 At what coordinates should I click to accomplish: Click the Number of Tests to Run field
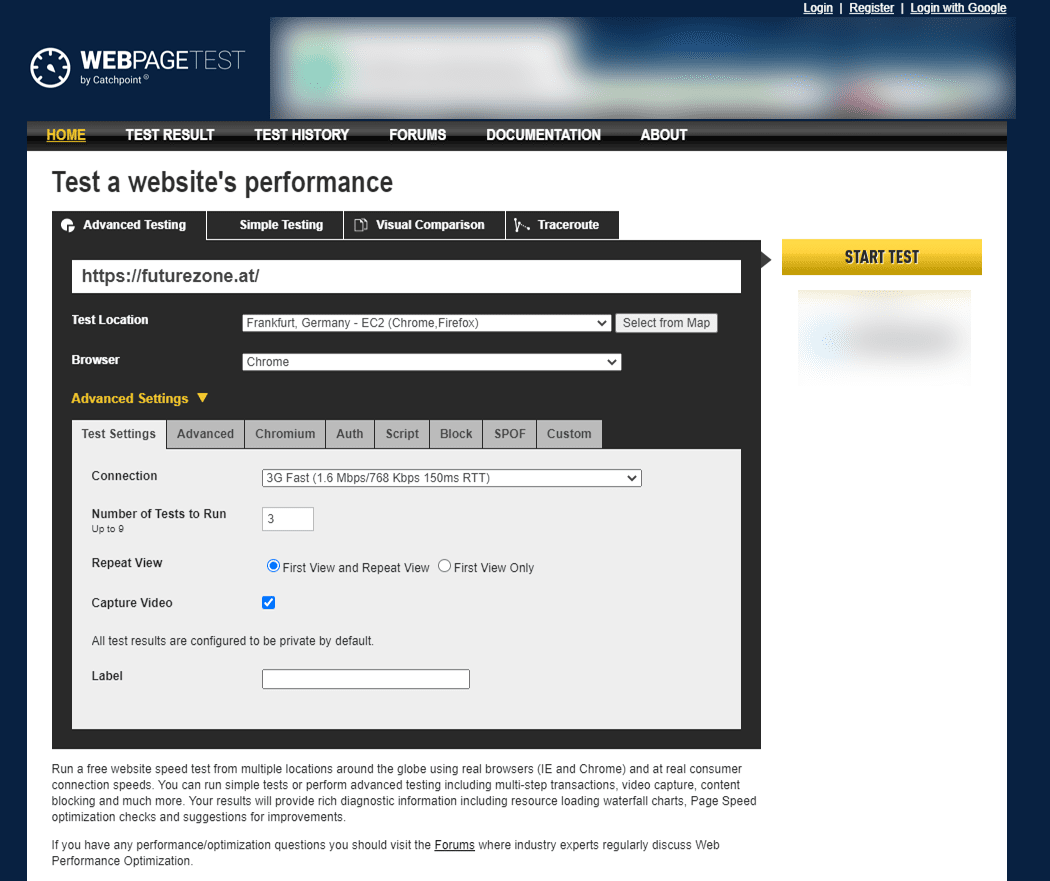[x=288, y=519]
